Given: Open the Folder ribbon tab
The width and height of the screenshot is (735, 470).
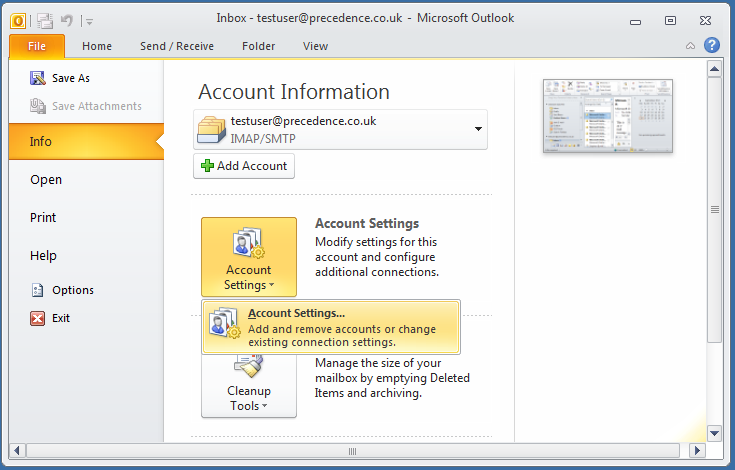Looking at the screenshot, I should pos(258,46).
